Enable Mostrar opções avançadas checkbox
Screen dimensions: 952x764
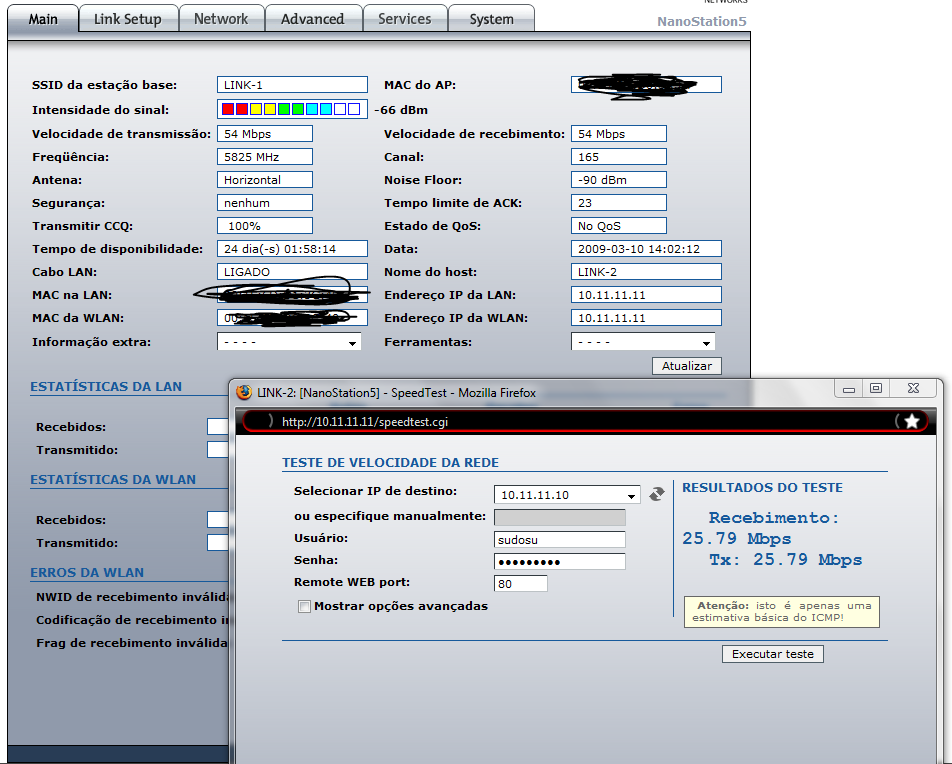(304, 606)
